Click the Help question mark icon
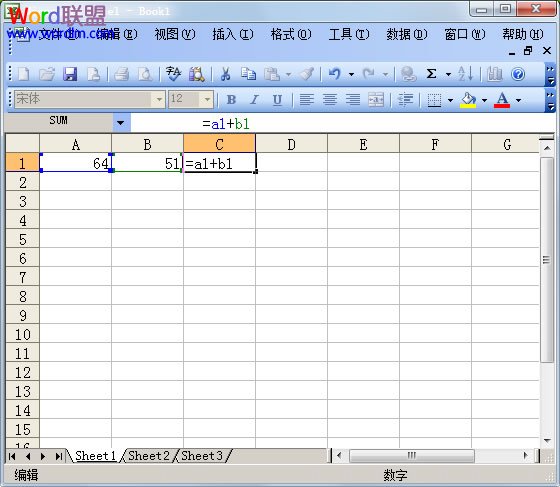Viewport: 560px width, 487px height. point(518,74)
